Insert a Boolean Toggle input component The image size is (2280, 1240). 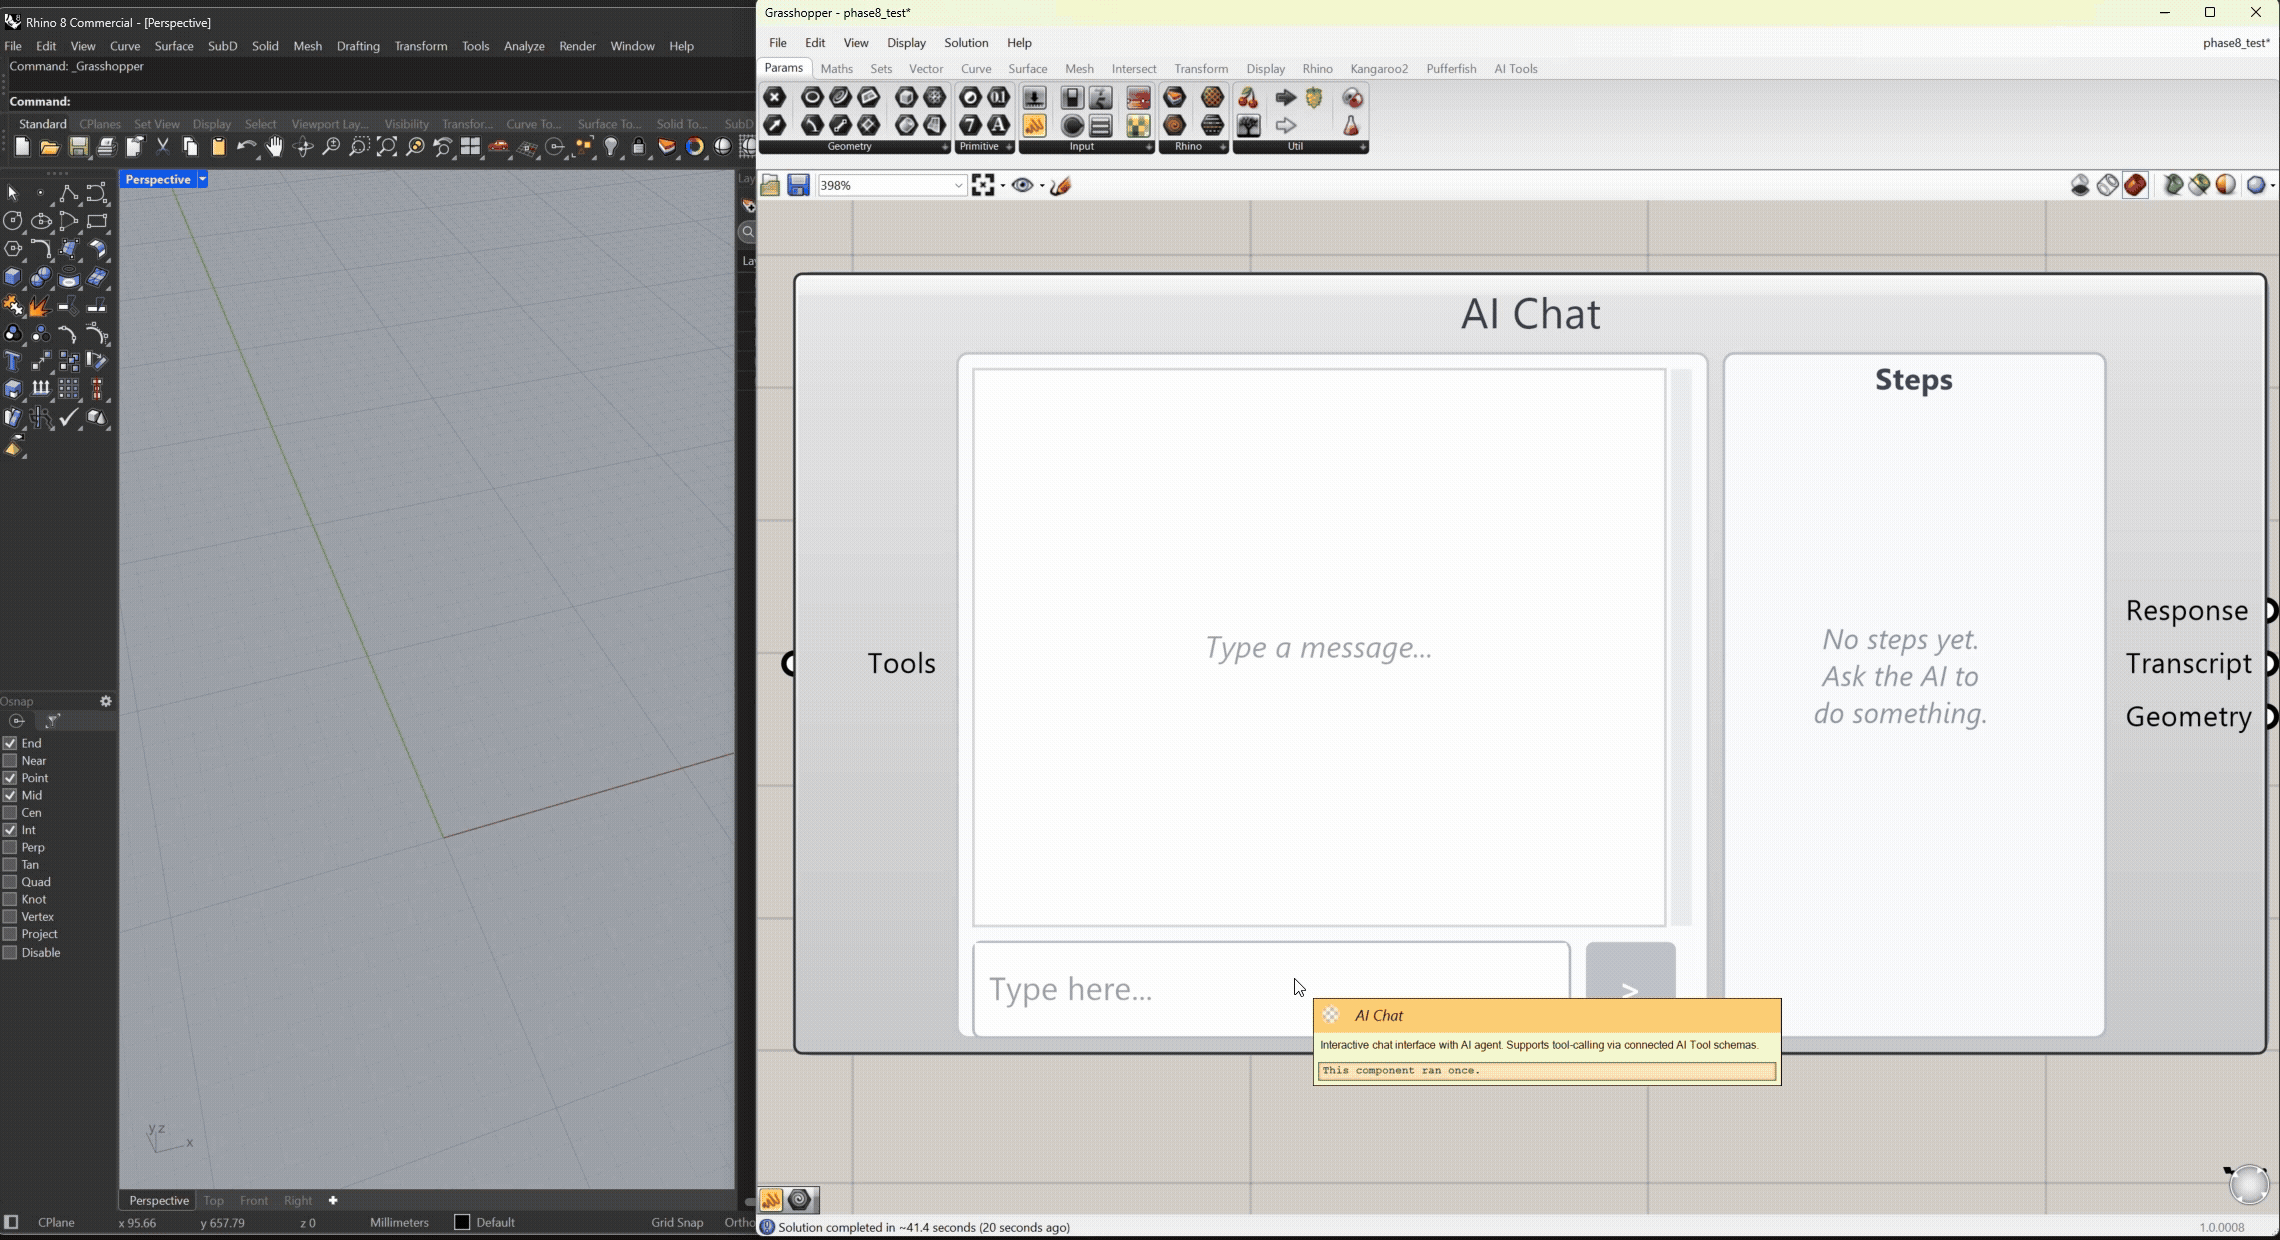click(1072, 97)
